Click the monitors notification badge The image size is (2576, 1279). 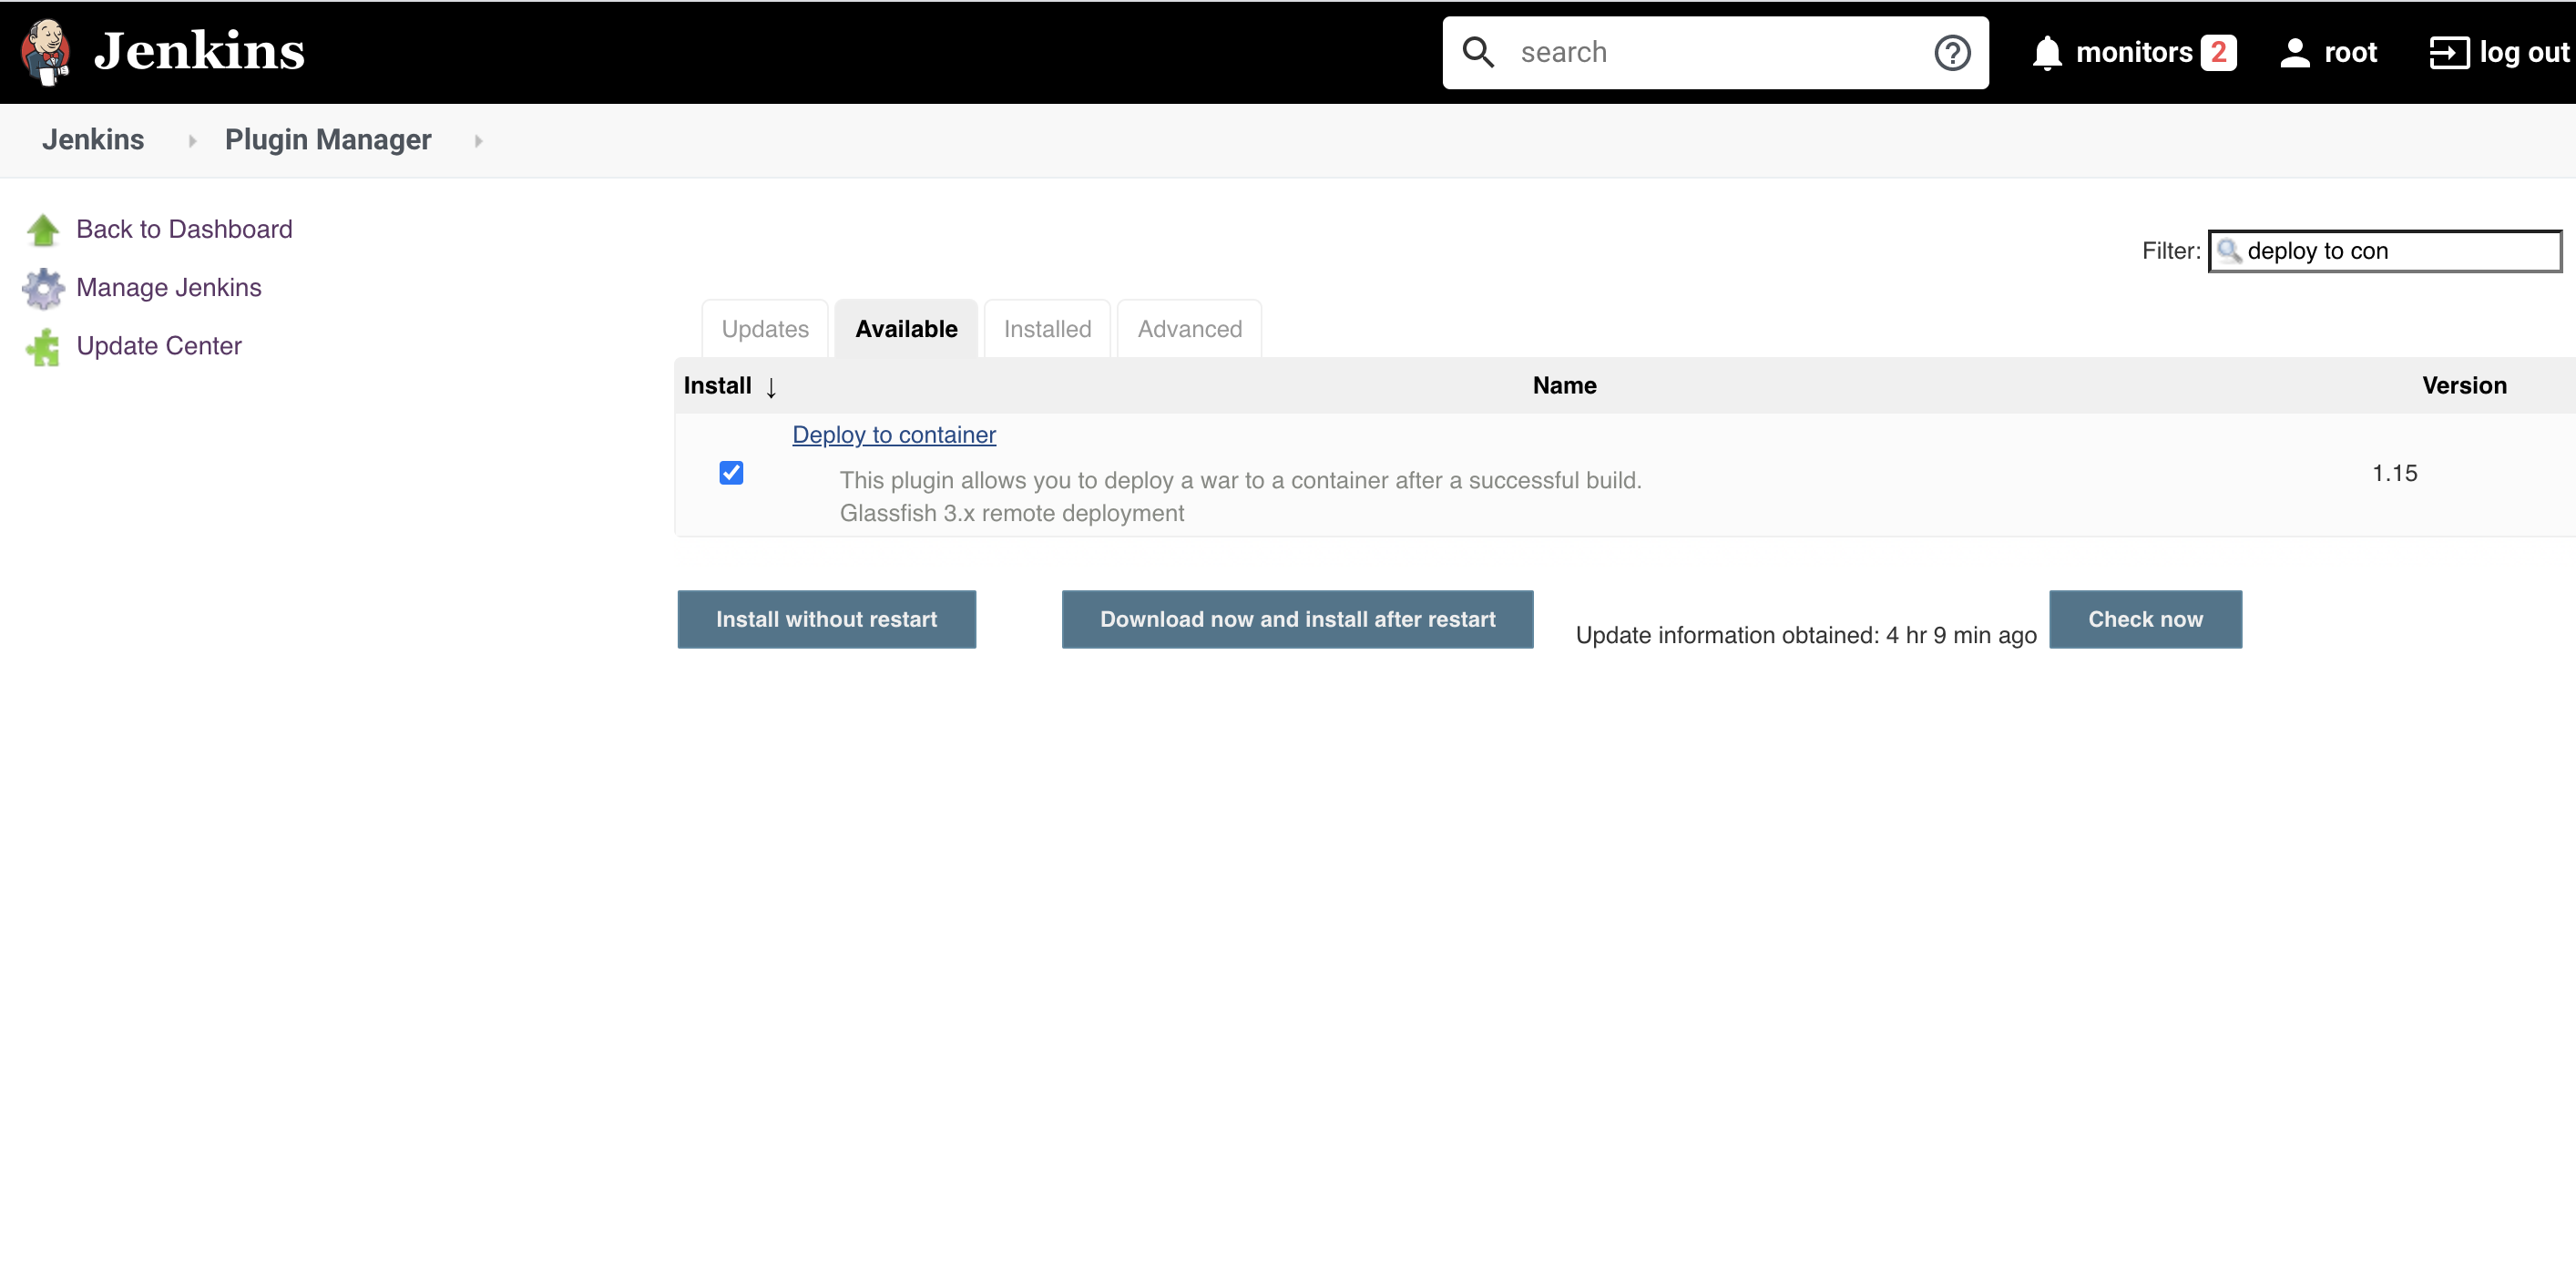click(x=2218, y=53)
